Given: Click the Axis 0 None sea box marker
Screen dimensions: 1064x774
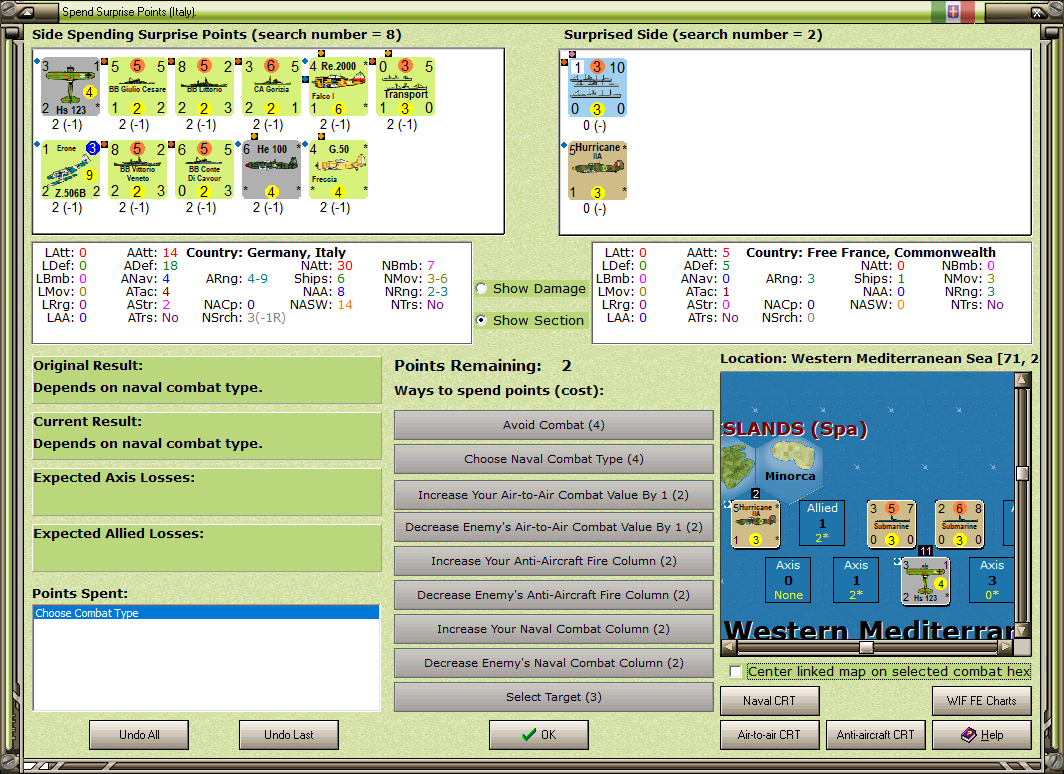Looking at the screenshot, I should tap(788, 579).
